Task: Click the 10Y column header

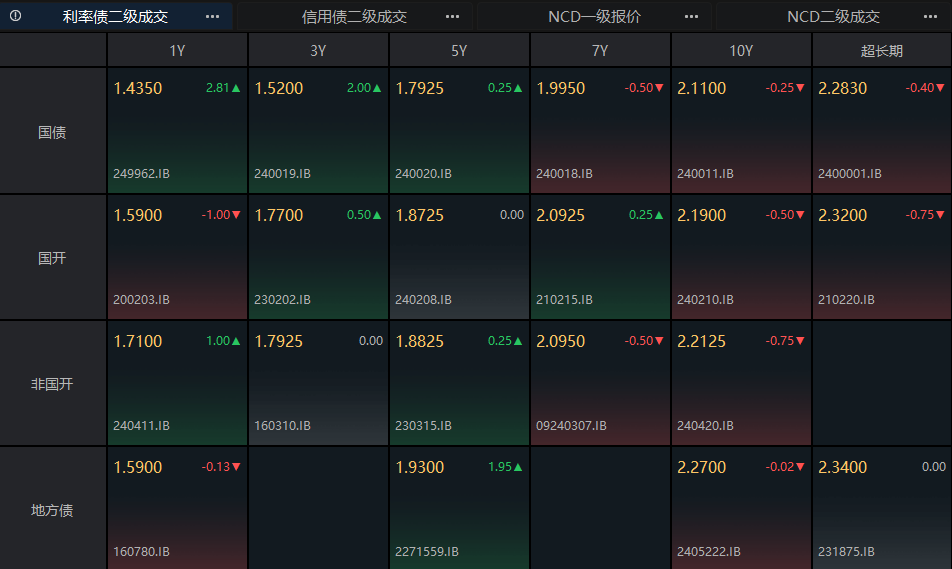Action: click(741, 50)
